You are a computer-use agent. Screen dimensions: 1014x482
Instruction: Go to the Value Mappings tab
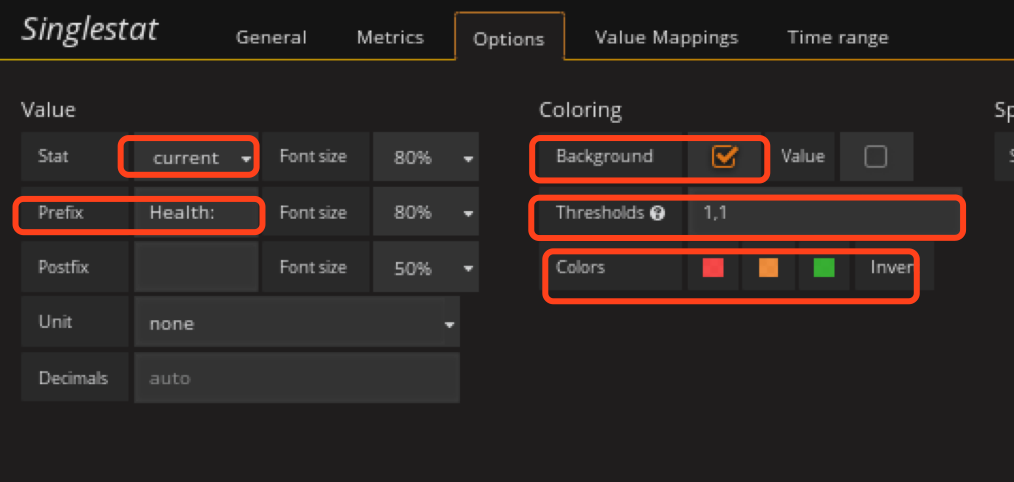pyautogui.click(x=666, y=38)
